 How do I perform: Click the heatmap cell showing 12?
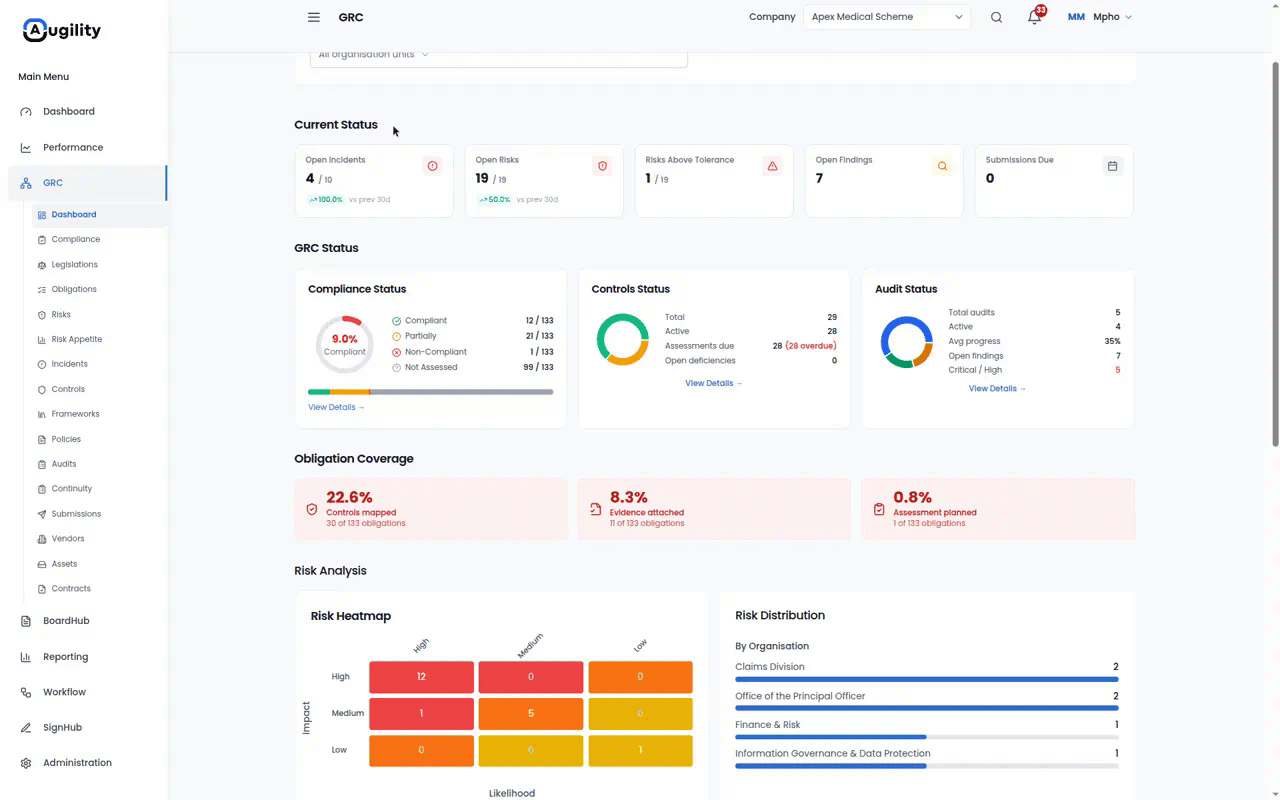(x=421, y=677)
